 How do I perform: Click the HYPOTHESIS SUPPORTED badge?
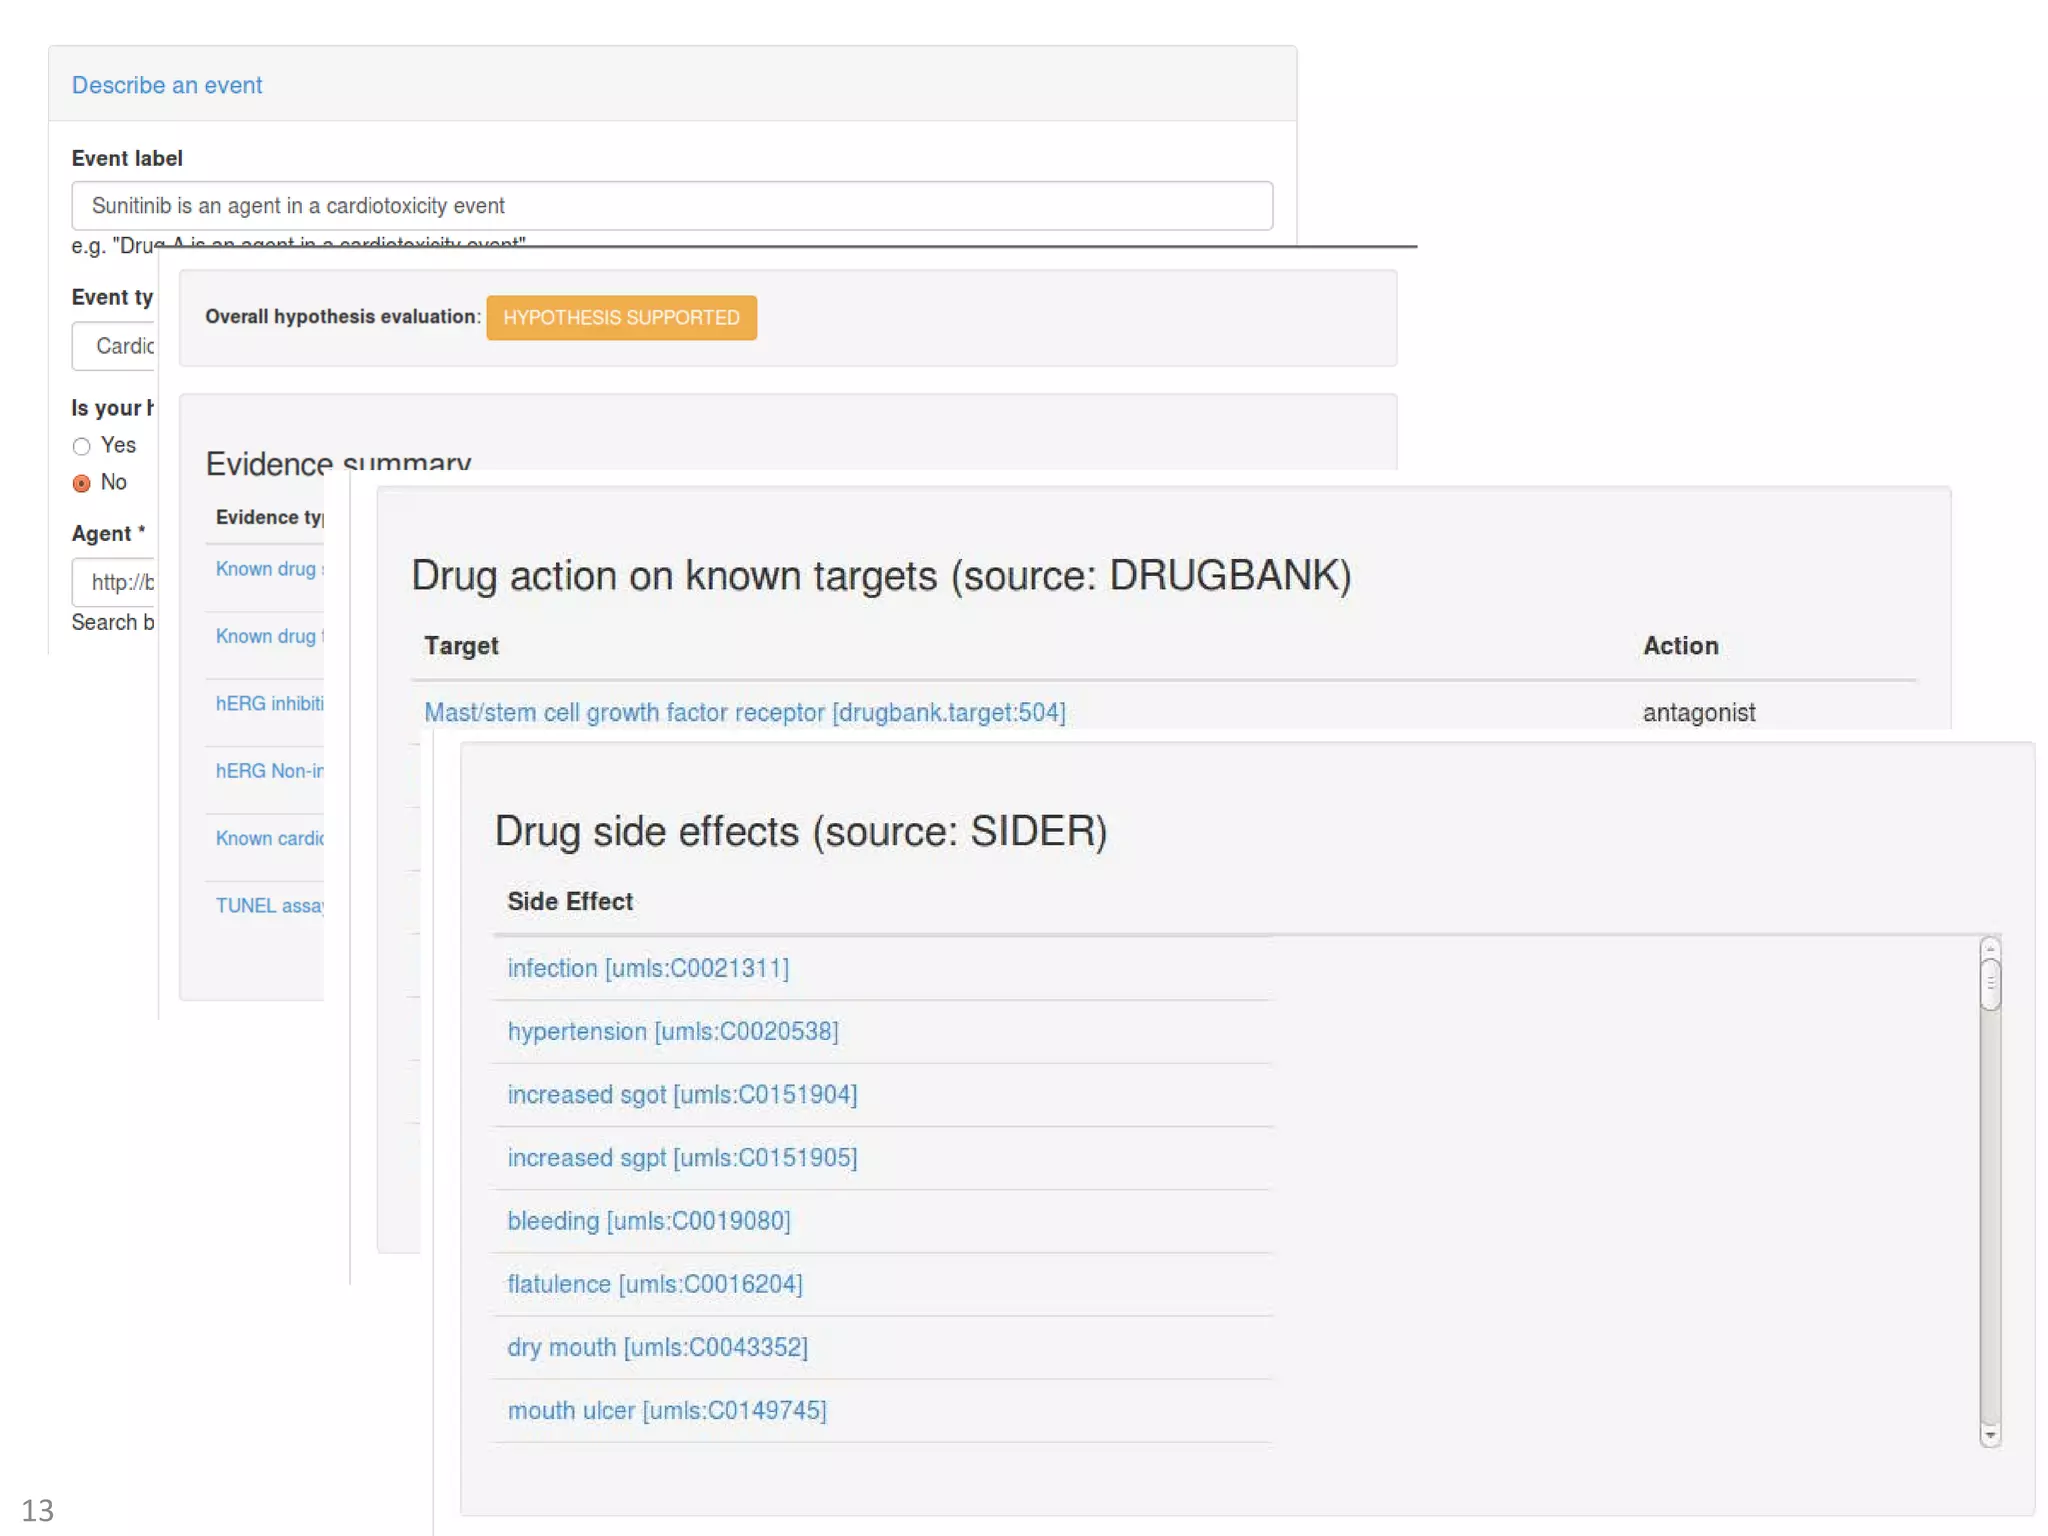tap(621, 318)
